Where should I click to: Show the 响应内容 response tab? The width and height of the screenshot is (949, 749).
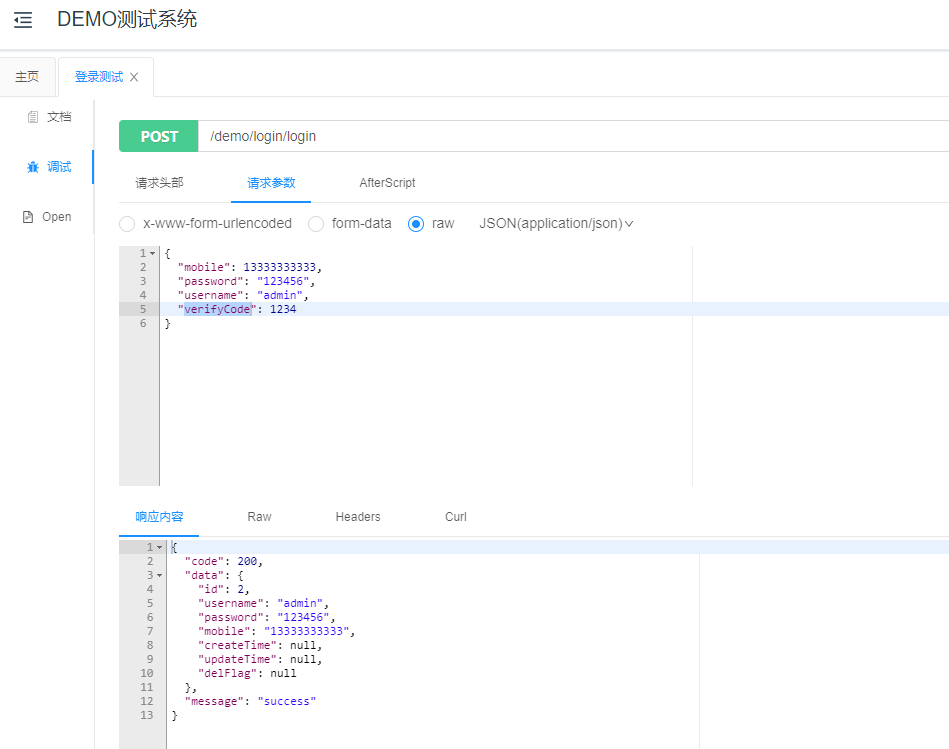[159, 517]
